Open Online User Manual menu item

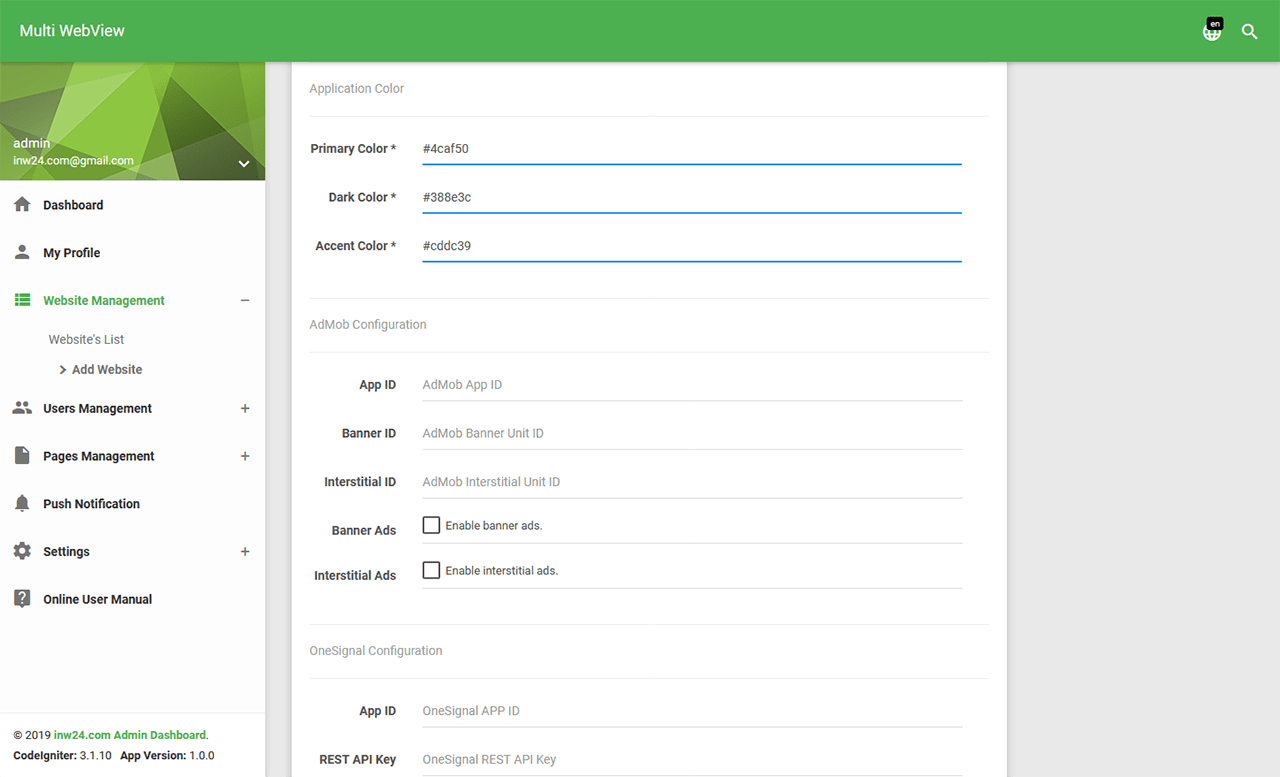tap(98, 600)
